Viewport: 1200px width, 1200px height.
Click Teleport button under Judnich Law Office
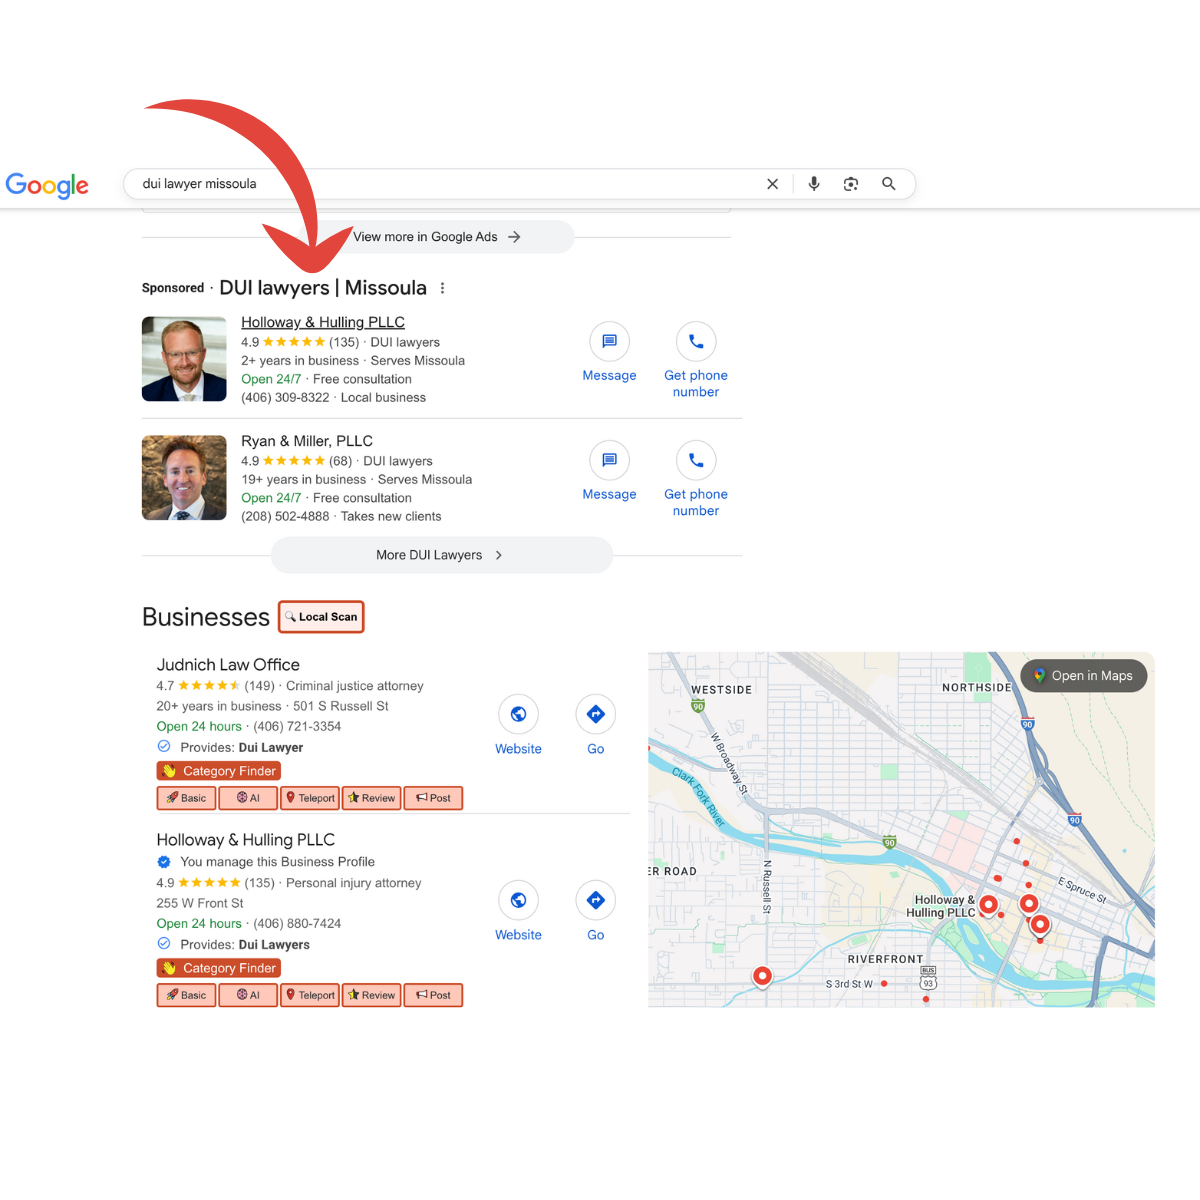tap(310, 798)
